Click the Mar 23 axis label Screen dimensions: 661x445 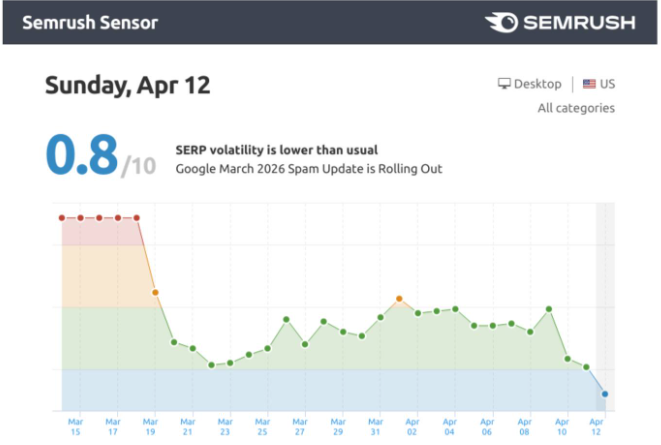click(225, 426)
